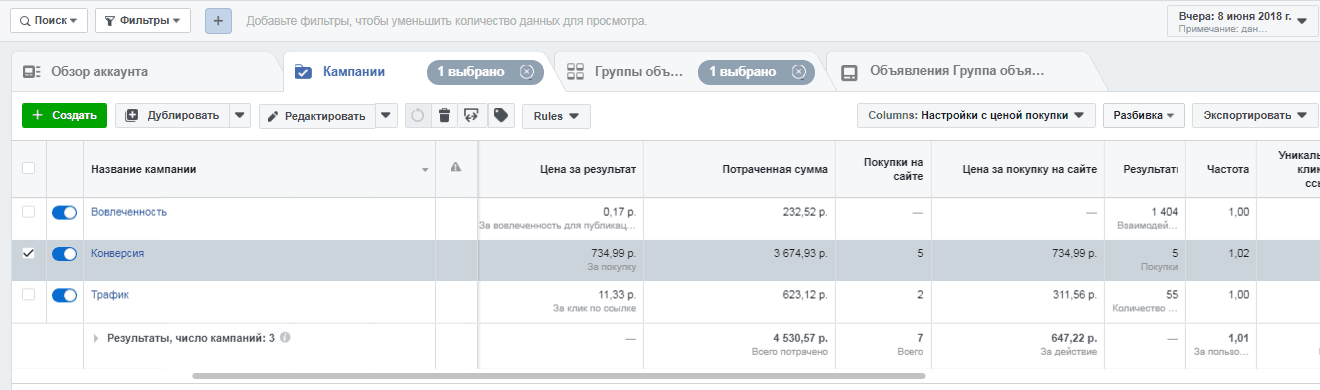
Task: Toggle the select-all campaigns checkbox
Action: click(28, 168)
